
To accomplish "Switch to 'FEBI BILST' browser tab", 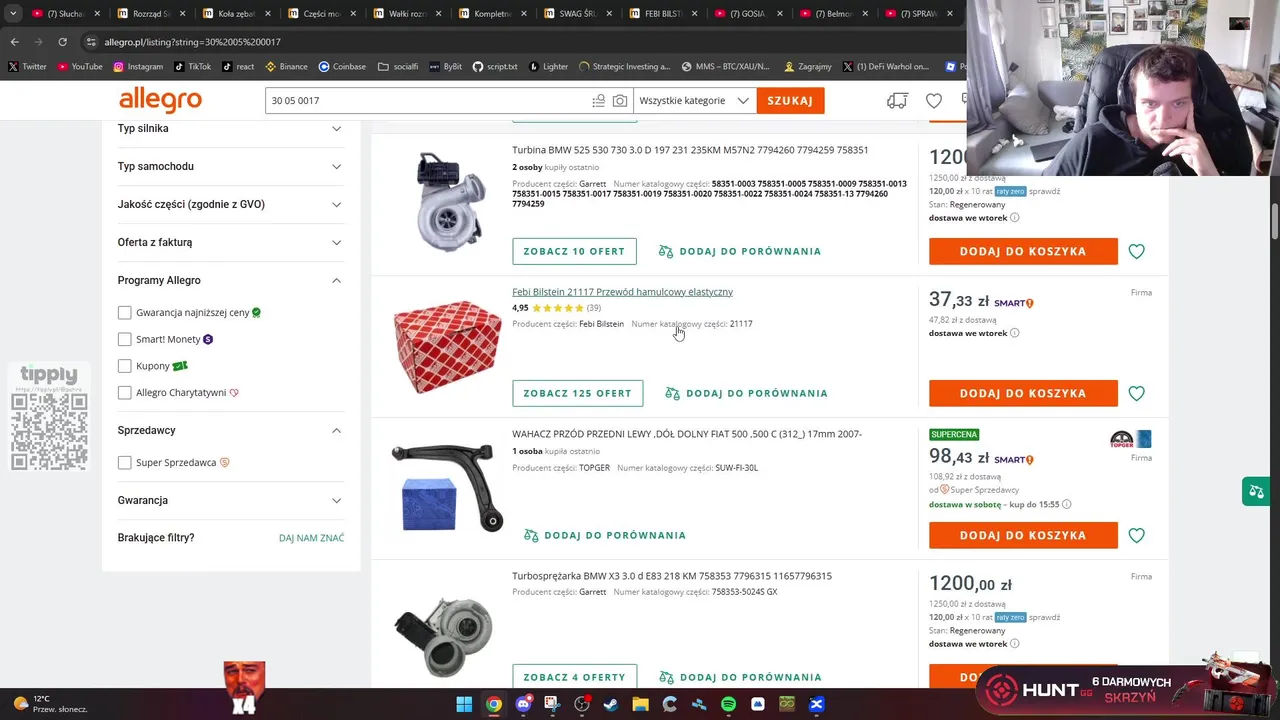I will coord(662,14).
